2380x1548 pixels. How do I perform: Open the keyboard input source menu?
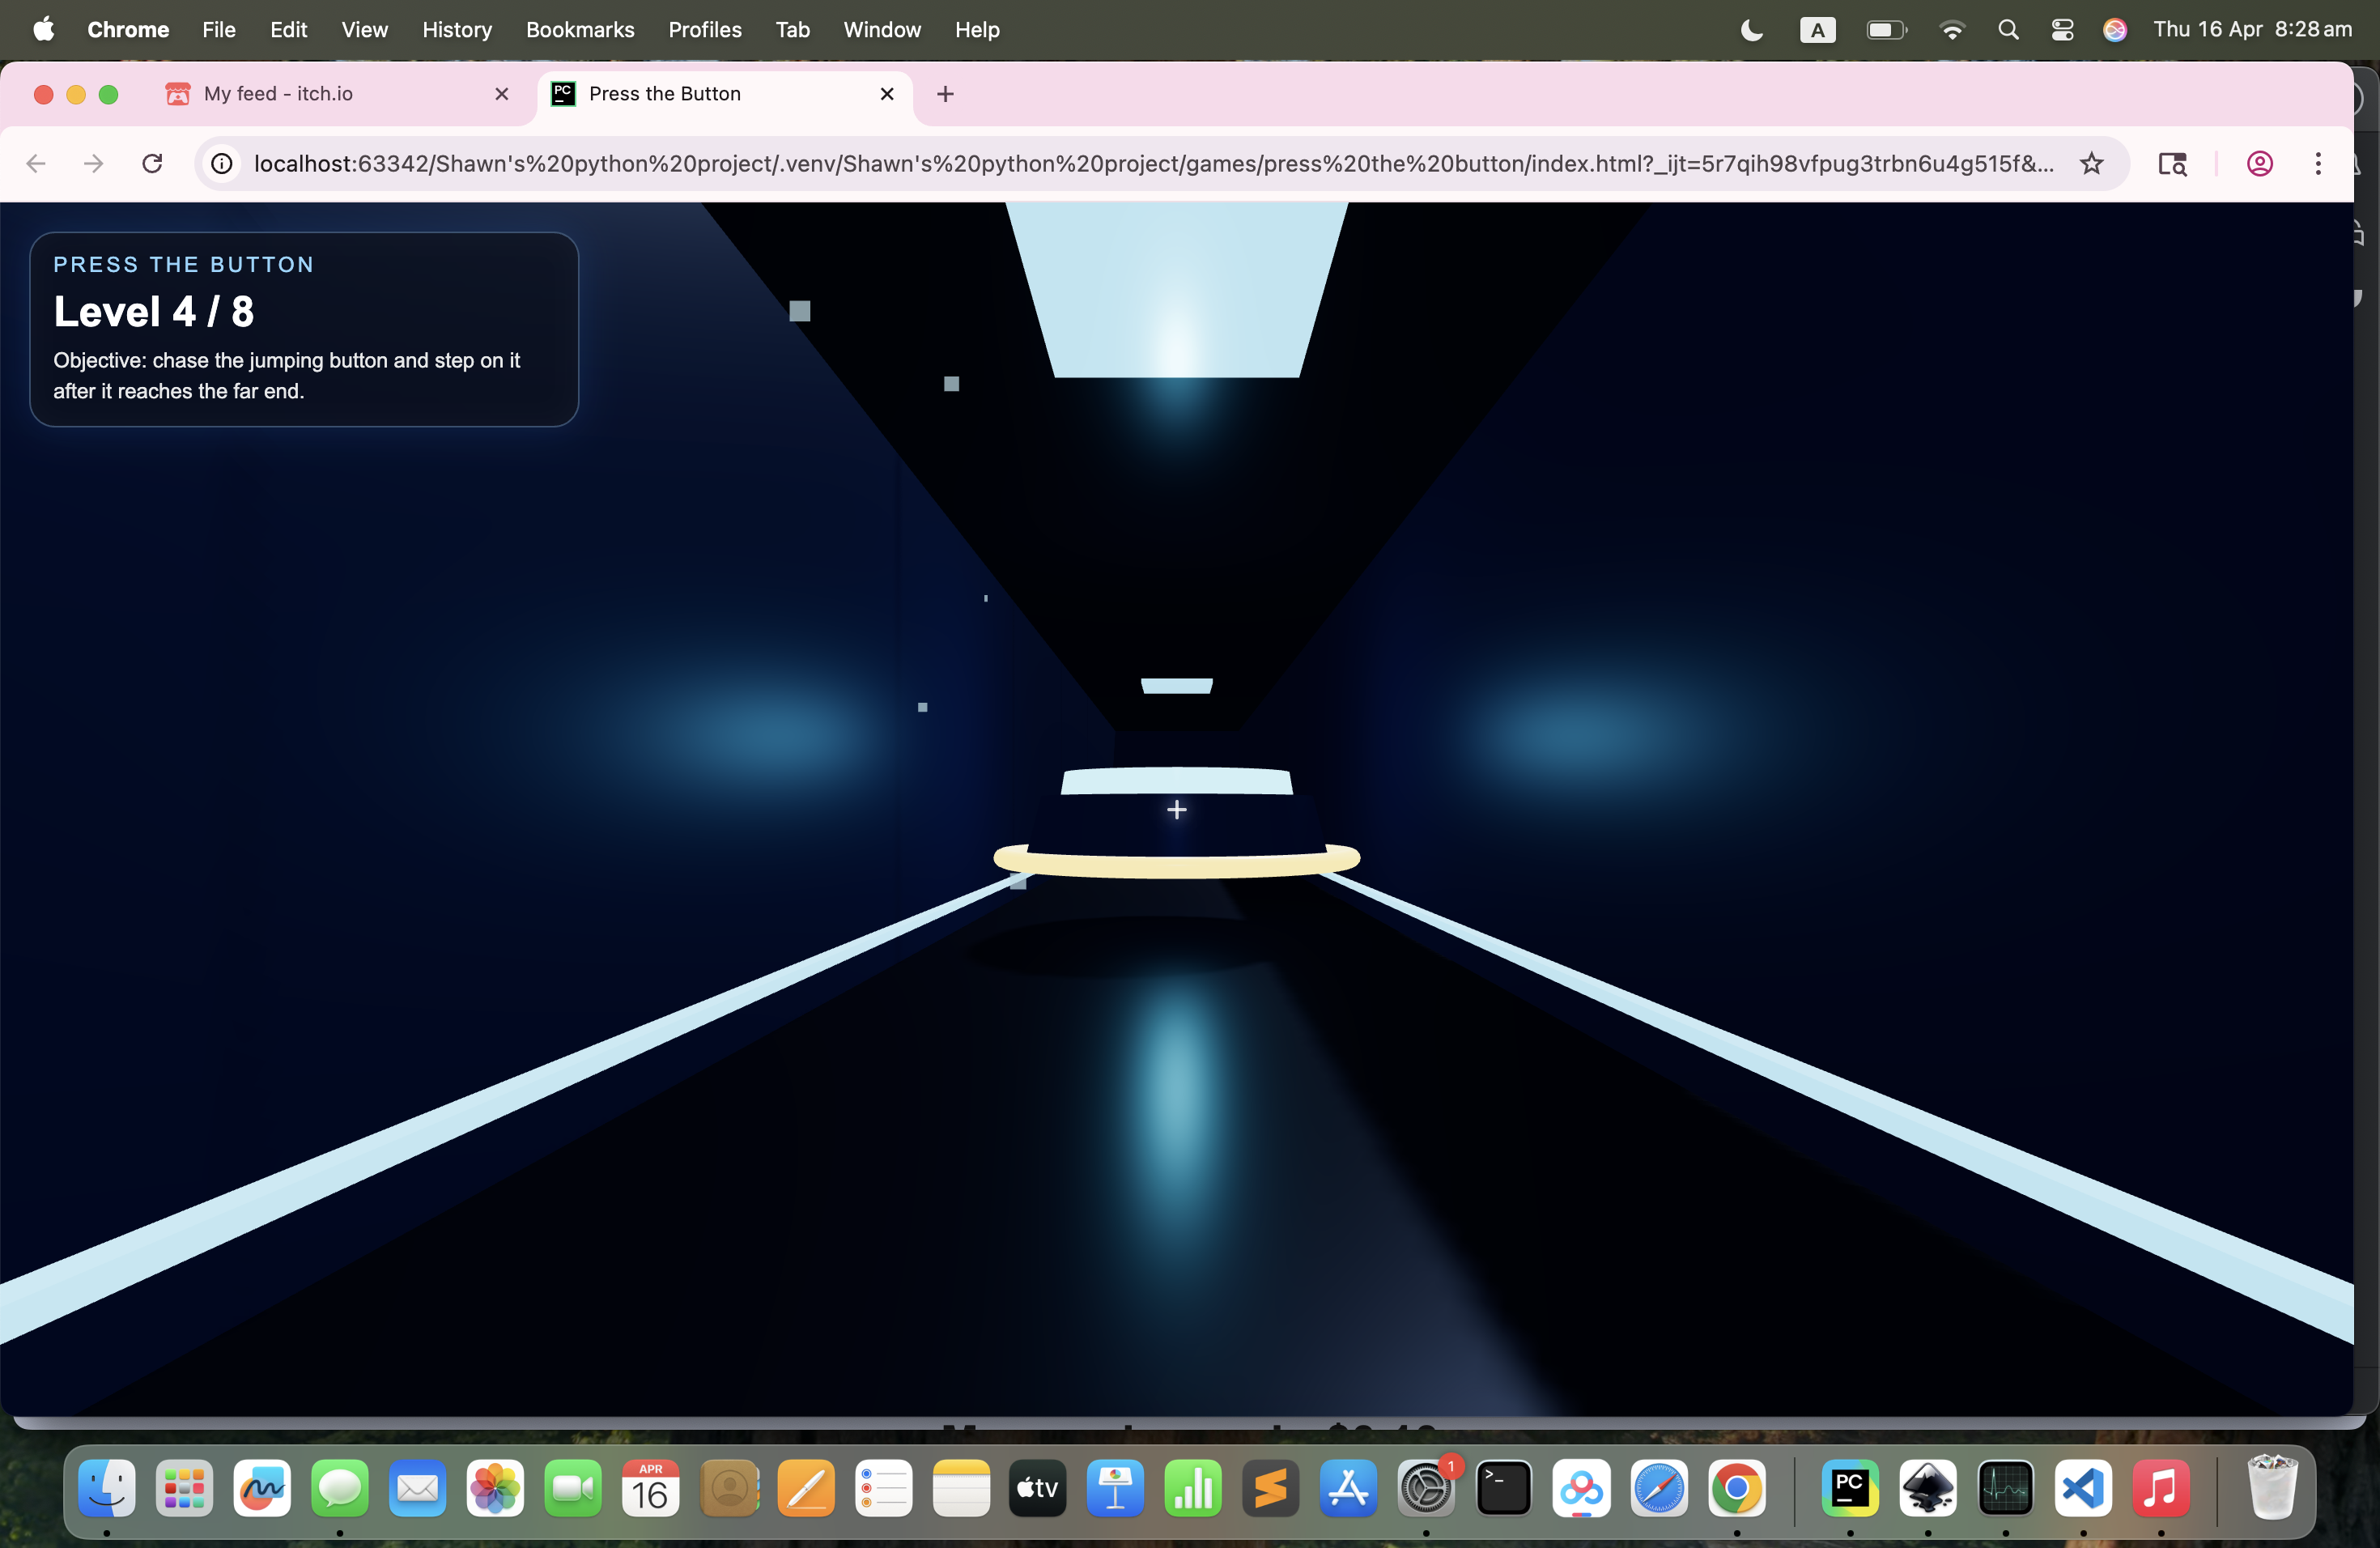coord(1817,30)
